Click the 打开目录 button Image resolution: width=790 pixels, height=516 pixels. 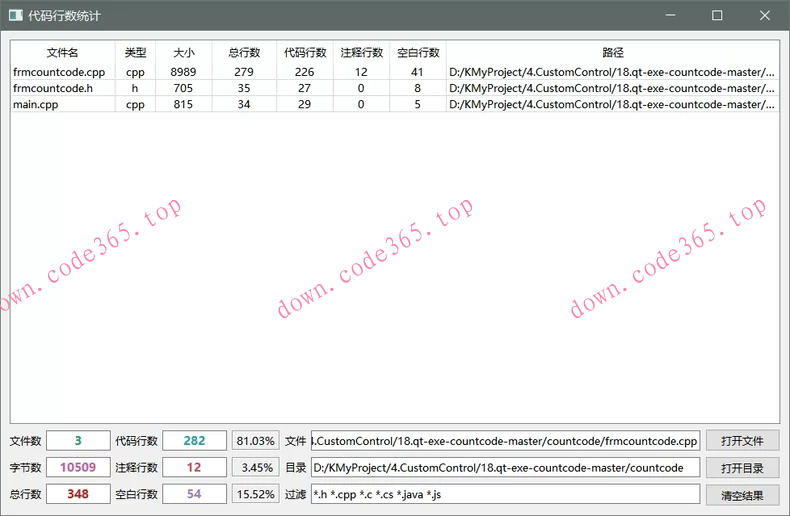coord(742,468)
